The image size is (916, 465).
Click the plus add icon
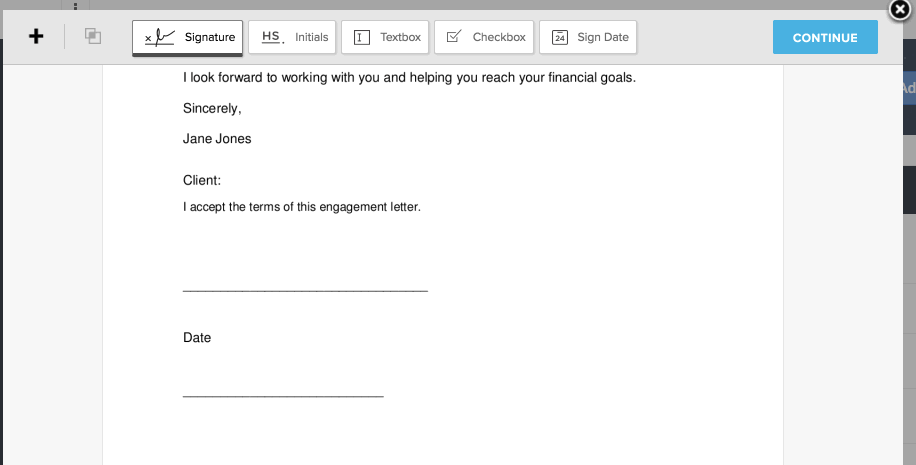click(x=36, y=36)
